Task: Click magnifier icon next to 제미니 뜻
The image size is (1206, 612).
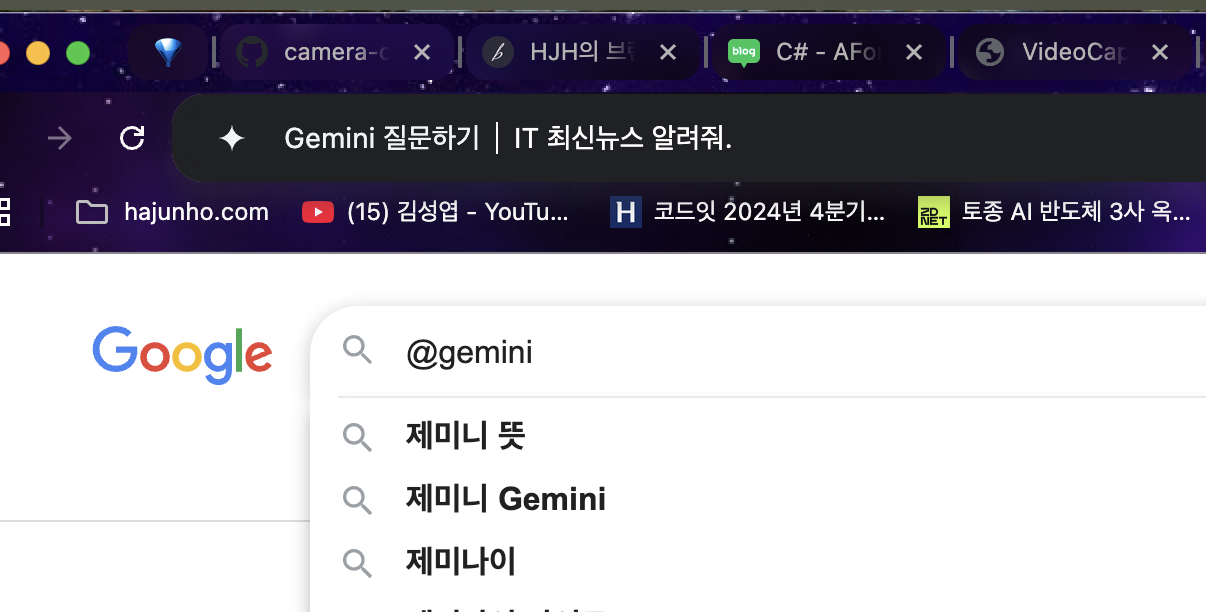Action: pos(357,437)
